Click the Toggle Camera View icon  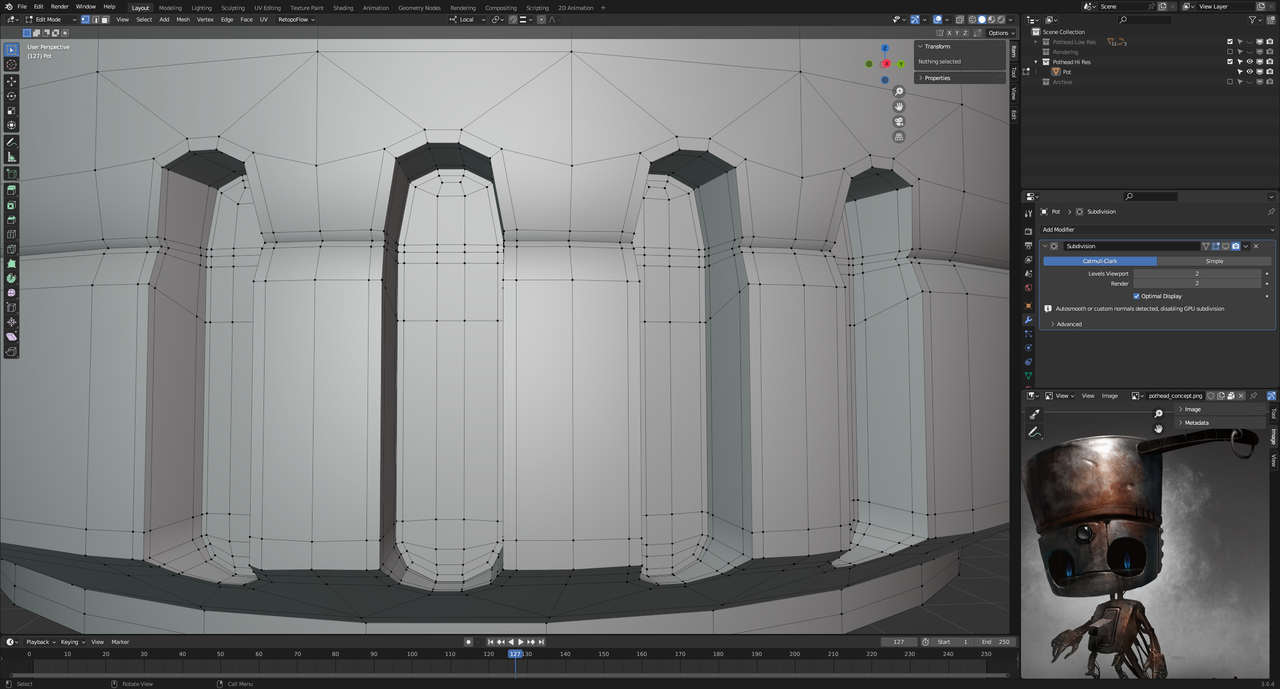[899, 121]
